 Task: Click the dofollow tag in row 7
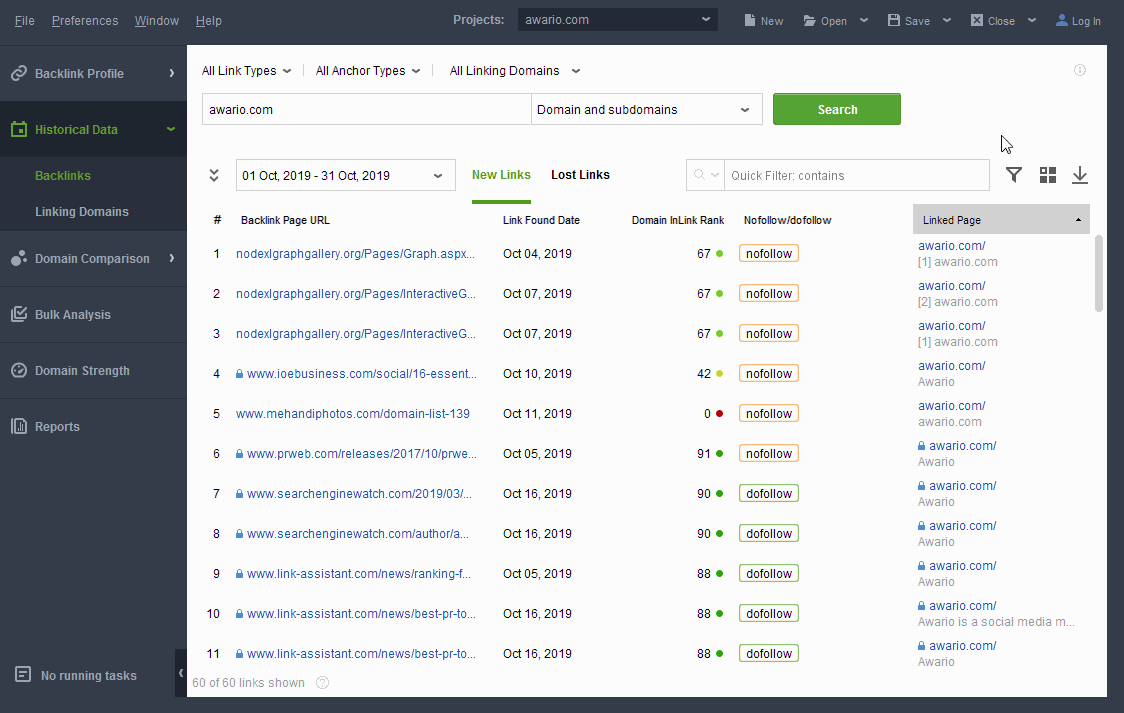(768, 494)
